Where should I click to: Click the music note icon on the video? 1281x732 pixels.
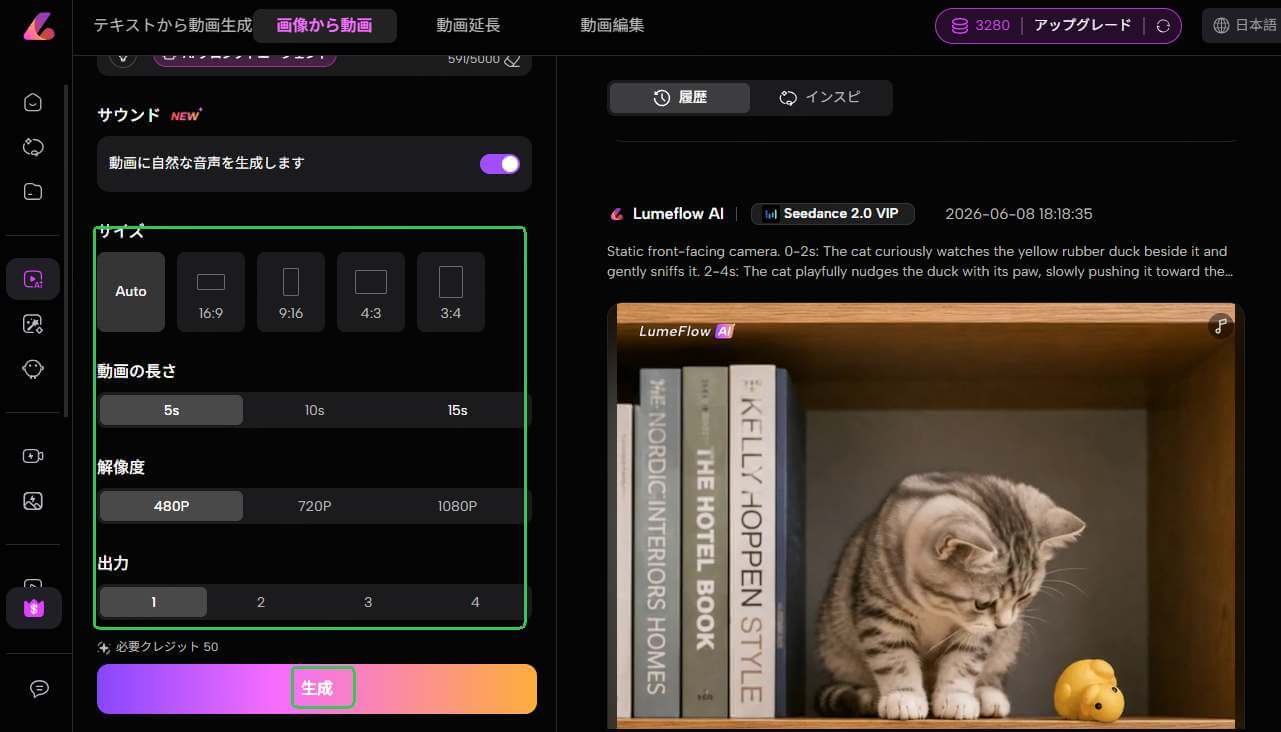[1219, 326]
